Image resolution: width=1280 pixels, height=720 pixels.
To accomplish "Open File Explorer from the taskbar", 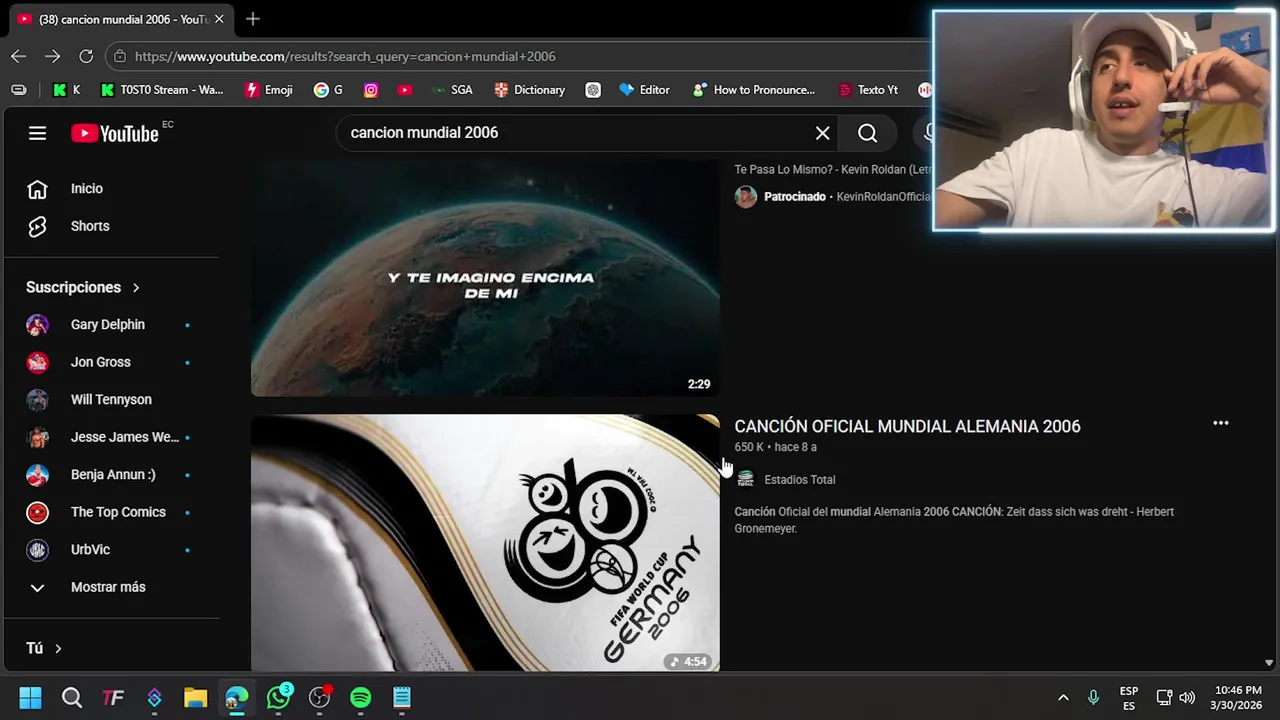I will 195,697.
